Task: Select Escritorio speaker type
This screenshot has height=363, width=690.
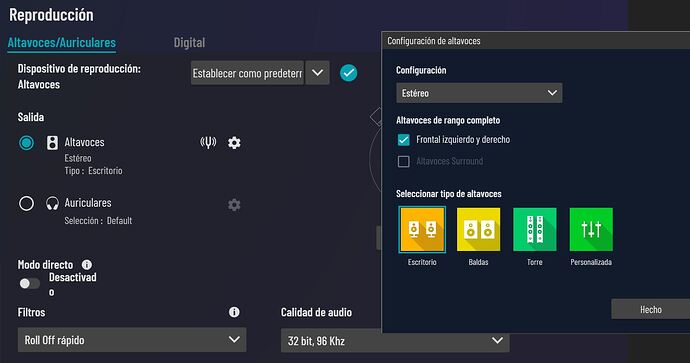Action: (x=422, y=230)
